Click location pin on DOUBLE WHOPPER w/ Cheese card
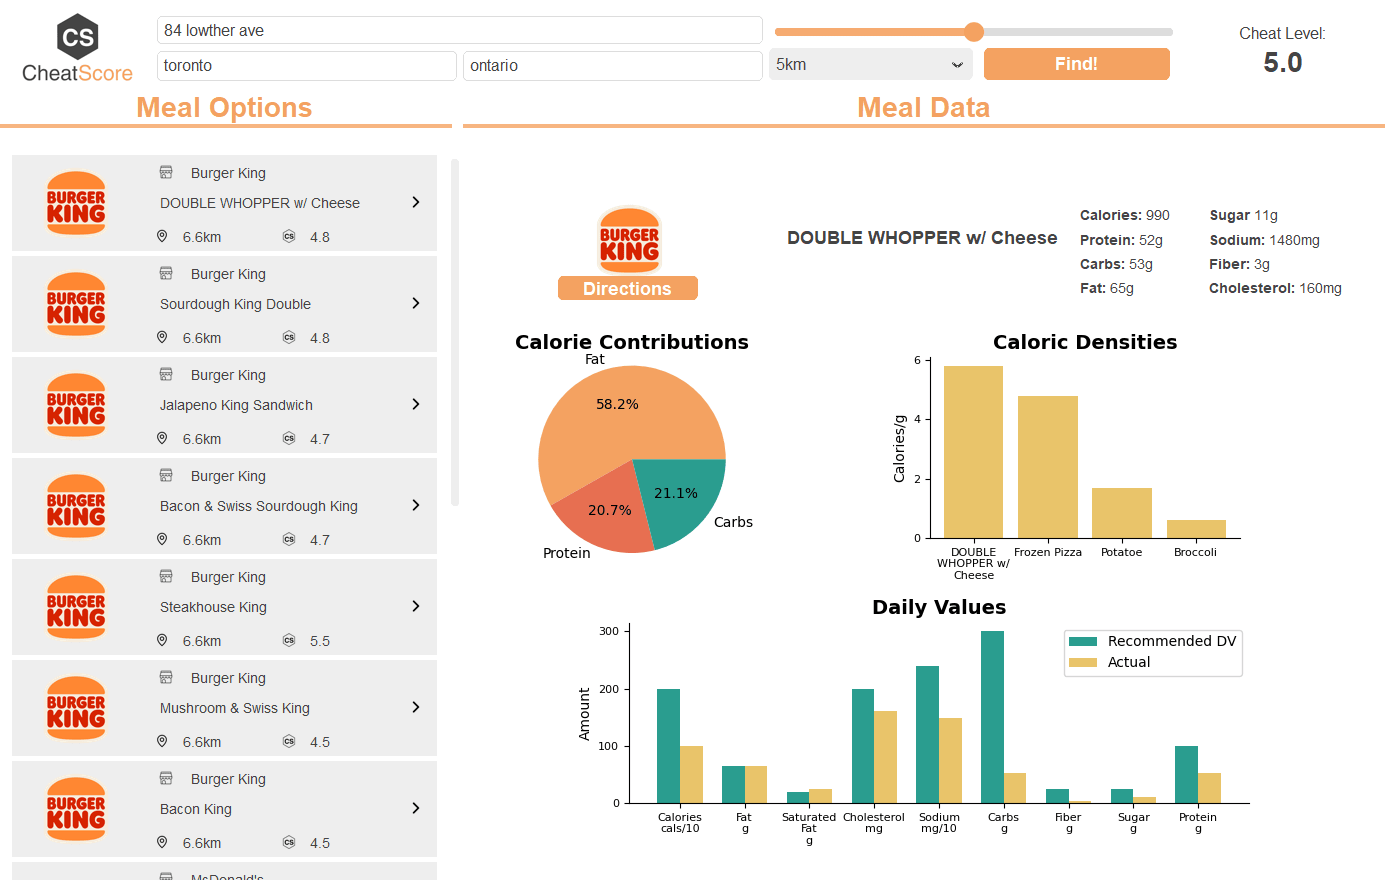Image resolution: width=1392 pixels, height=895 pixels. [162, 236]
